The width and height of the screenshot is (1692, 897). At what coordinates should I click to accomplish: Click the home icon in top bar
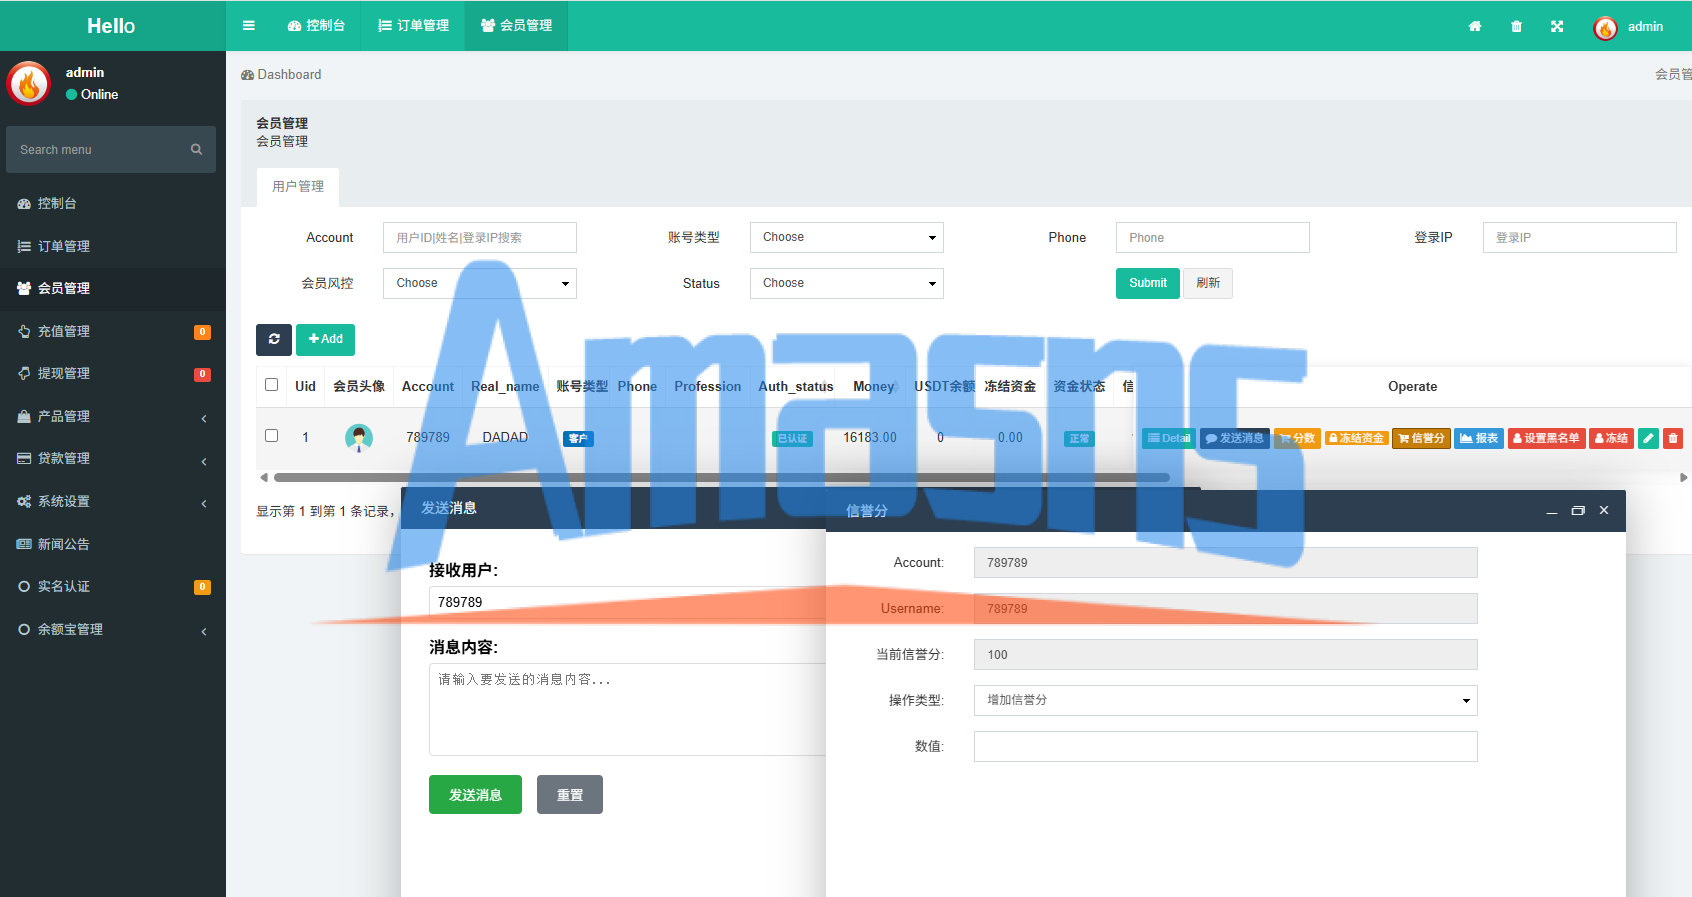pos(1475,26)
